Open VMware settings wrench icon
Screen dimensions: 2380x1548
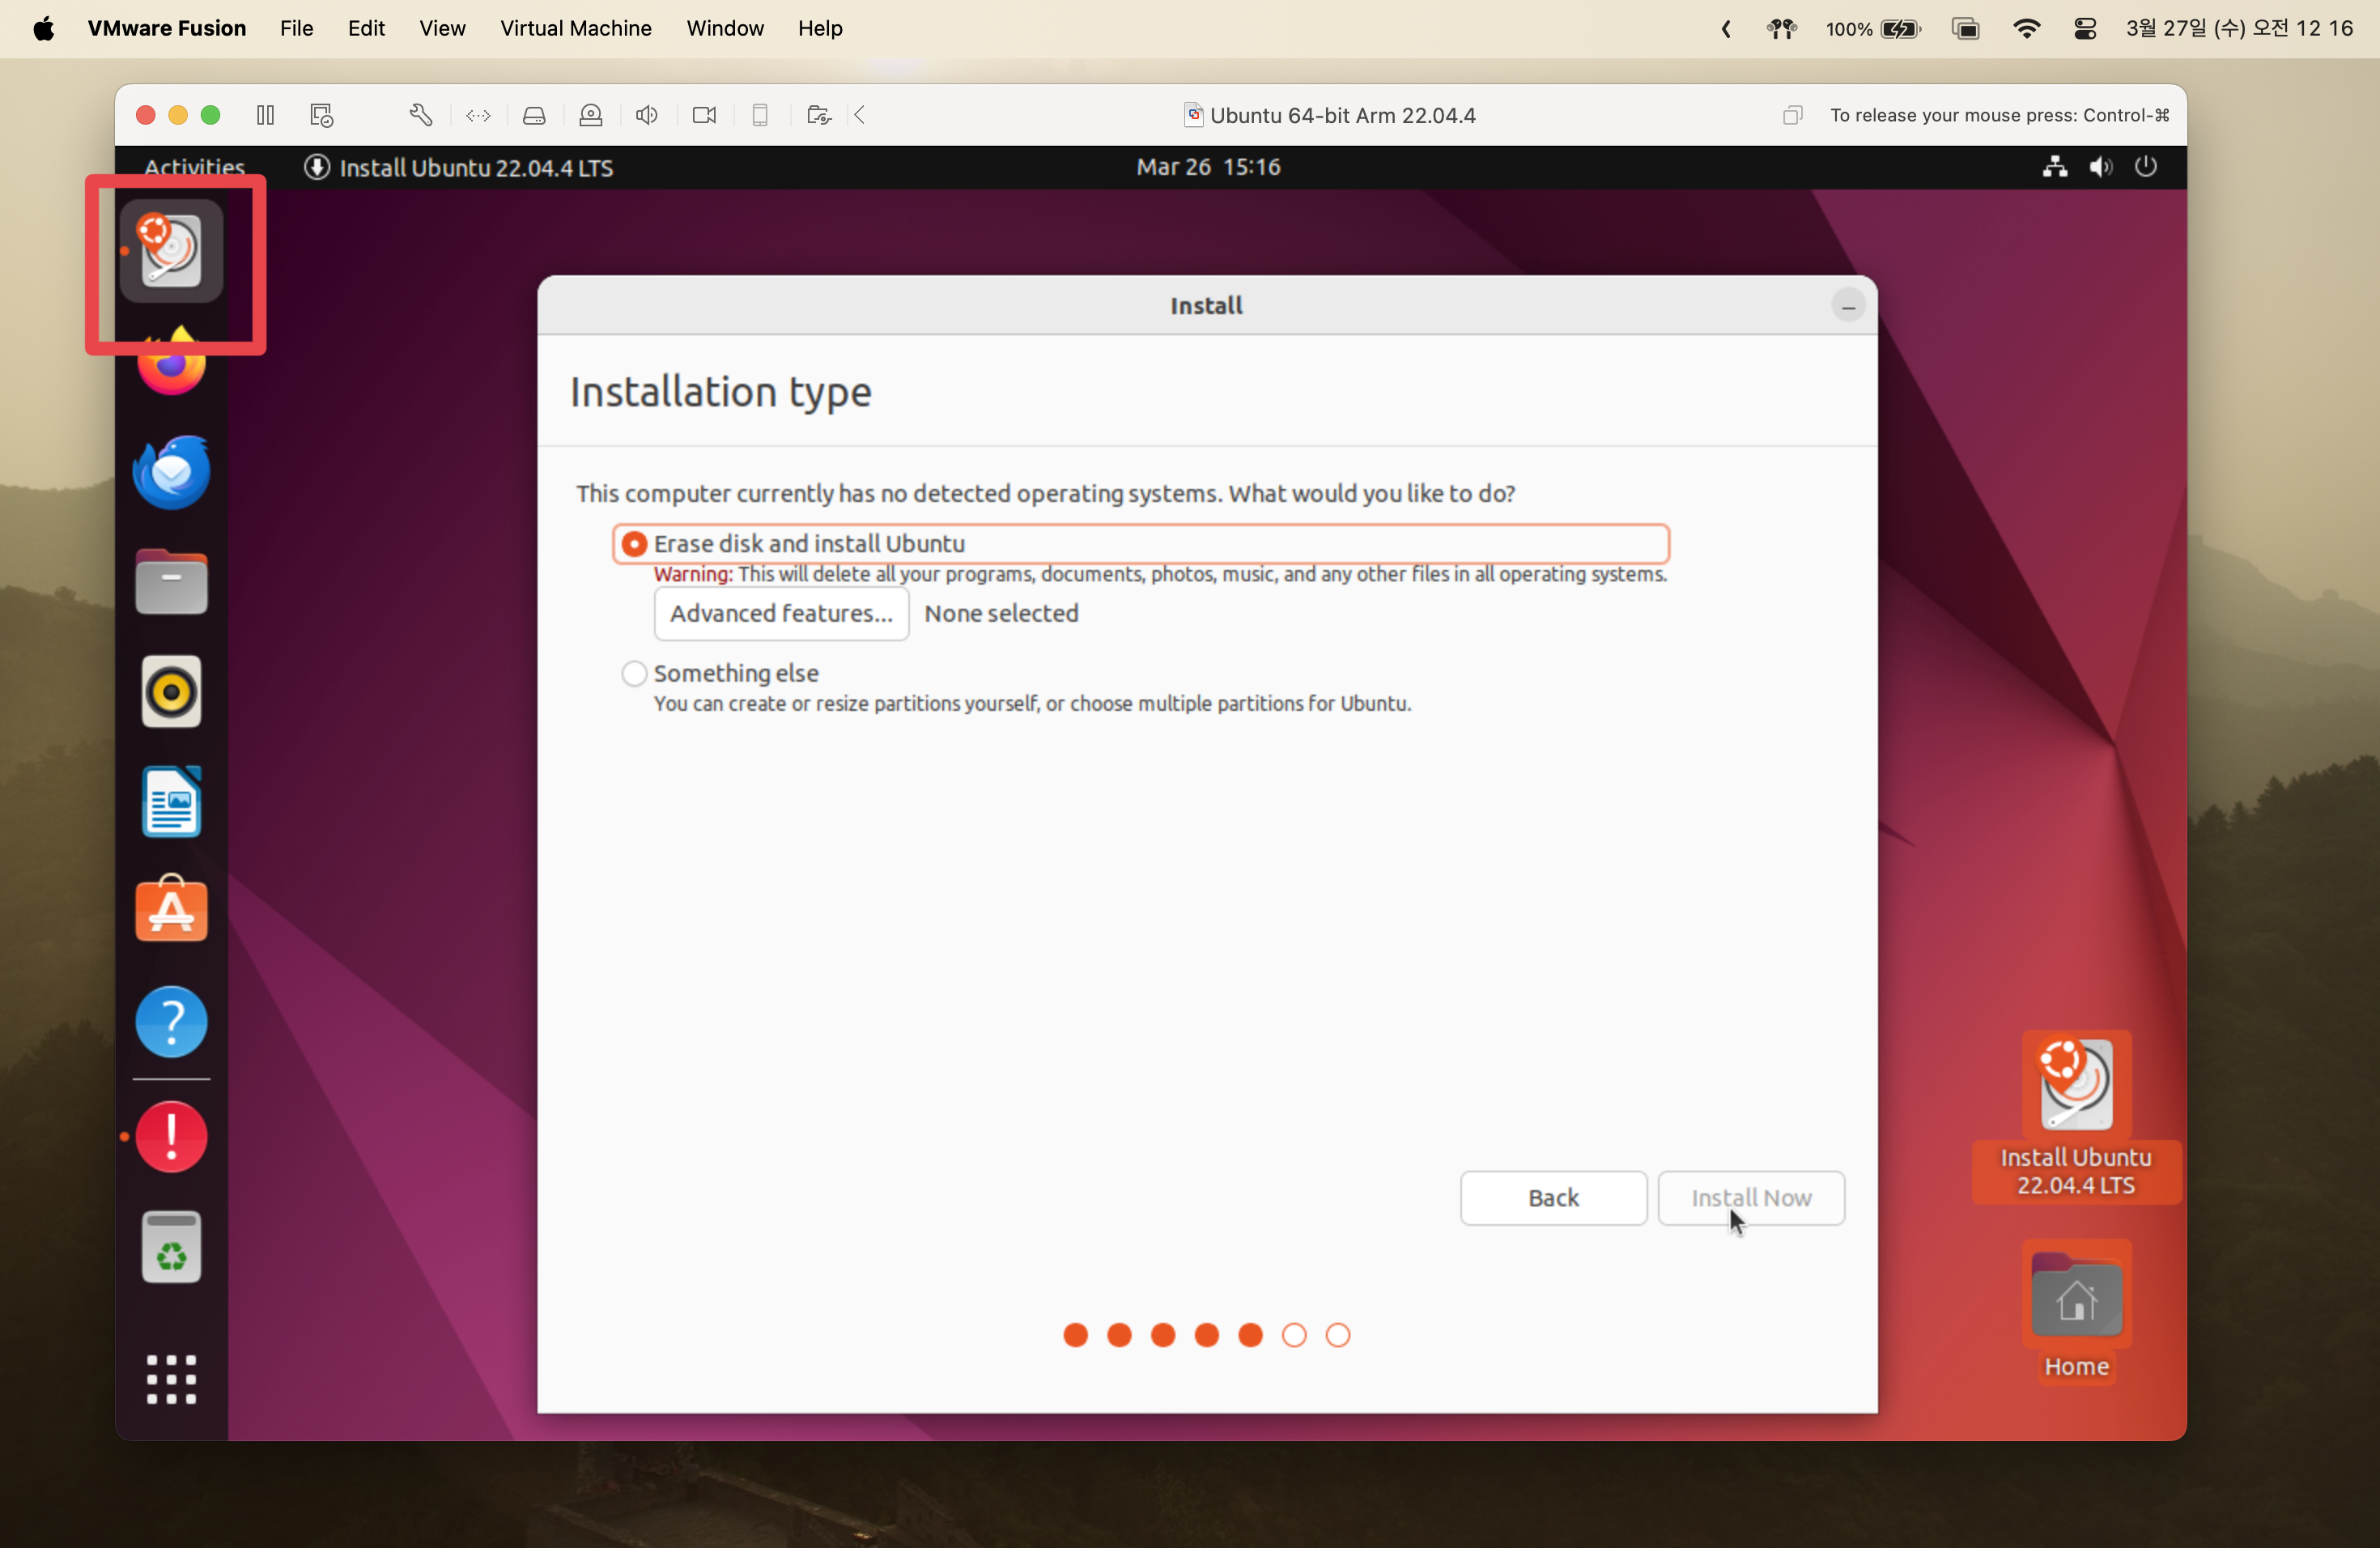(x=421, y=115)
